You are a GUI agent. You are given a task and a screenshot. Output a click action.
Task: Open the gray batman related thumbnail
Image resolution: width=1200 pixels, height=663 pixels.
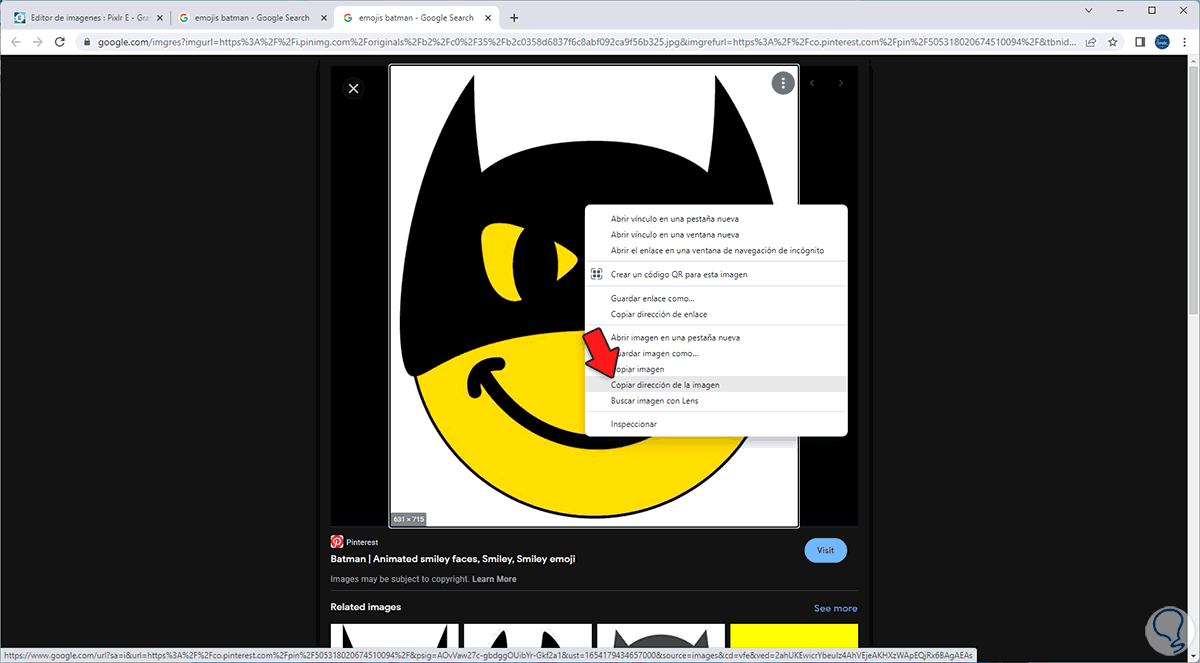[660, 635]
